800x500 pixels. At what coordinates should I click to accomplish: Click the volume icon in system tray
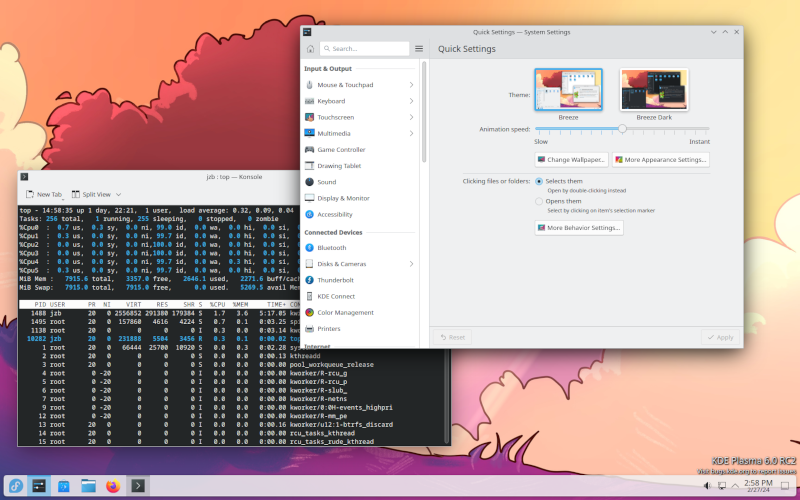click(x=707, y=486)
